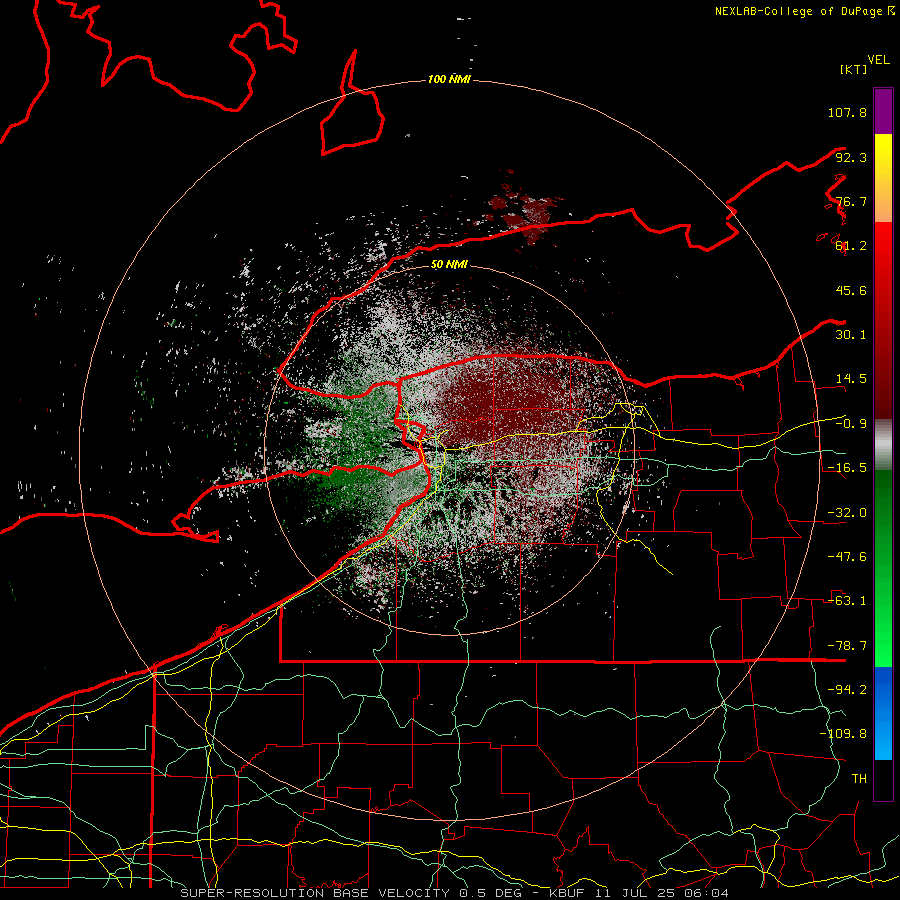Click the -63.1 legend value
Screen dimensions: 900x900
click(x=847, y=601)
